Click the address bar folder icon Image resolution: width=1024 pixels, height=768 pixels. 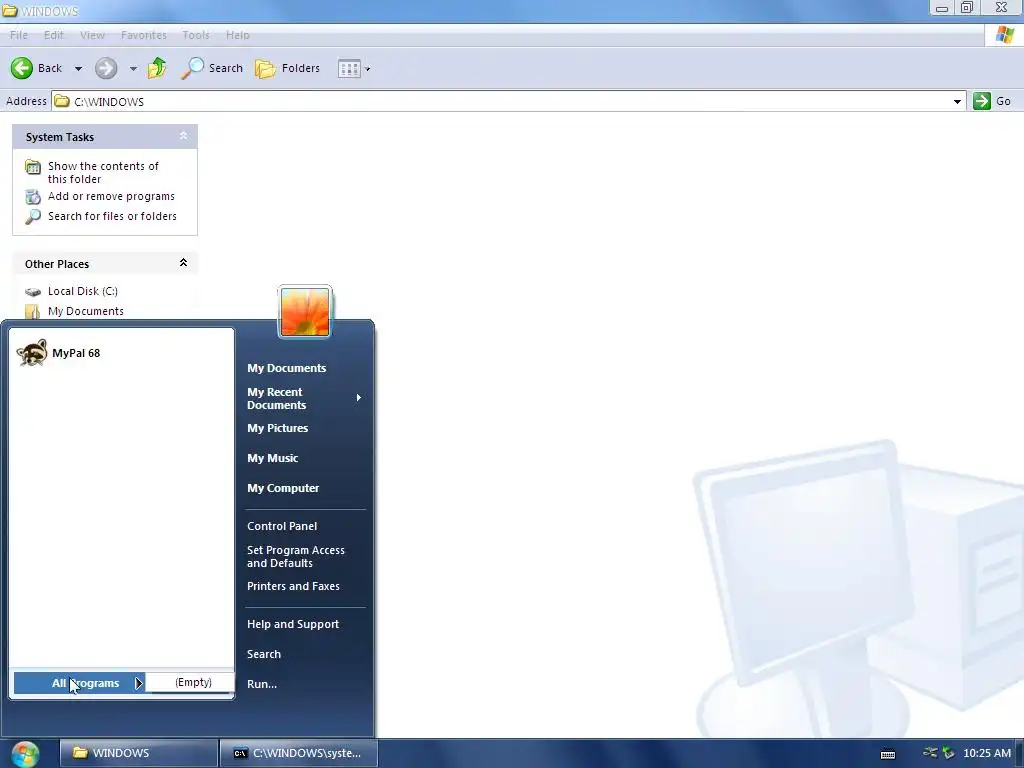click(62, 101)
